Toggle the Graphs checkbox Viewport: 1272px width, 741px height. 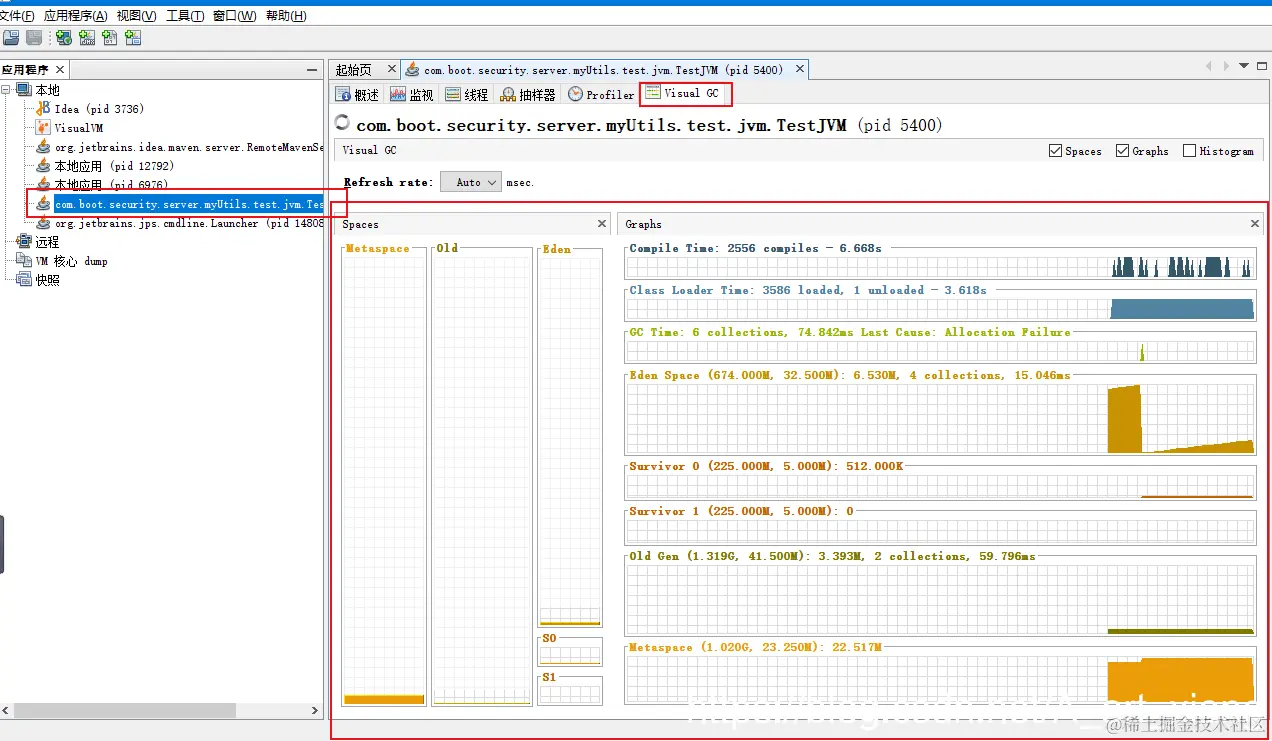(x=1122, y=151)
